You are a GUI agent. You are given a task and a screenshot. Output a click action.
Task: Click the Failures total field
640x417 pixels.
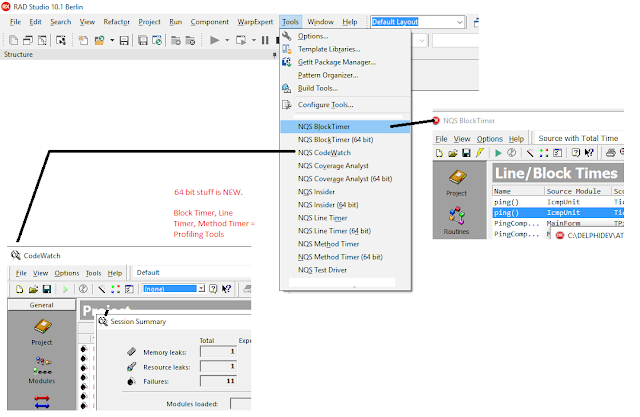click(x=218, y=381)
